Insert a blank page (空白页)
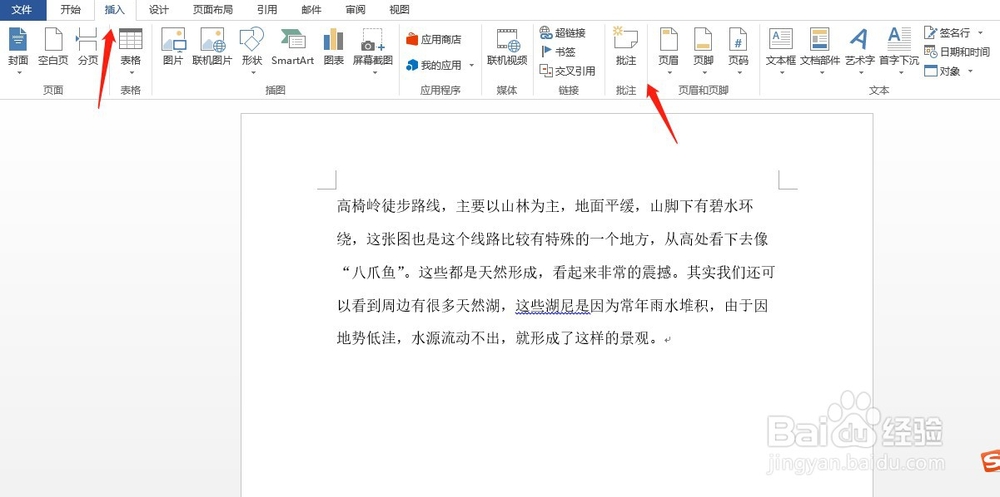The image size is (1000, 497). 53,47
